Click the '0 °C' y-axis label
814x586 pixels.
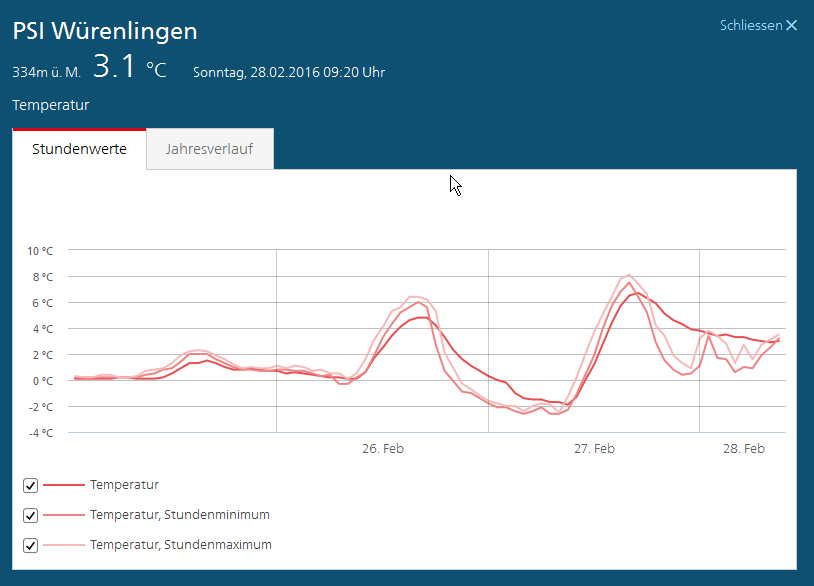pos(43,381)
